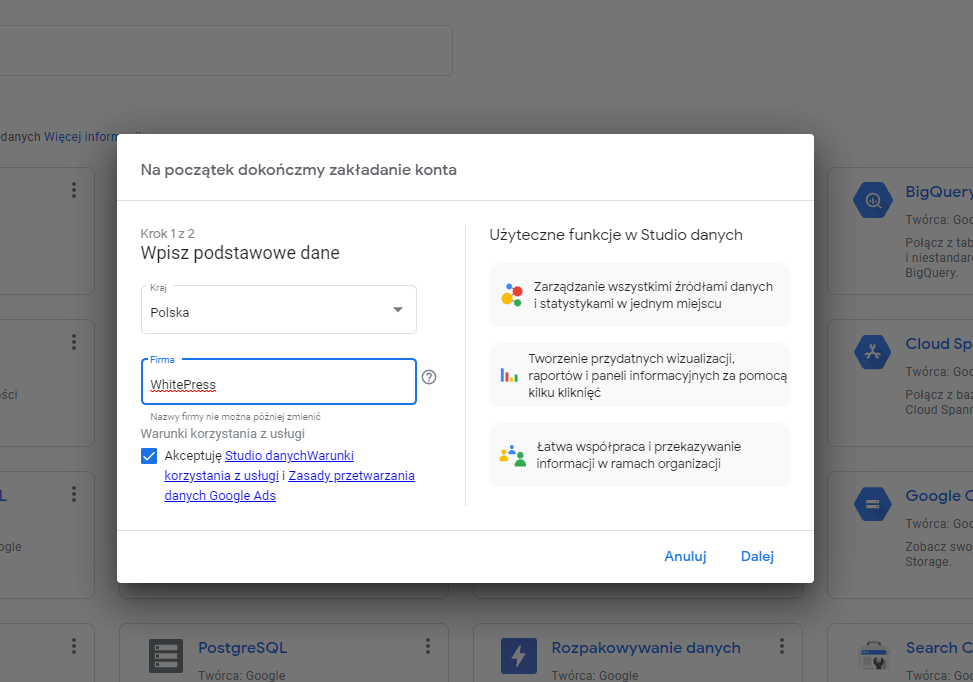Open the Rozpakowywanie danych card three-dot menu
973x682 pixels.
(x=782, y=646)
